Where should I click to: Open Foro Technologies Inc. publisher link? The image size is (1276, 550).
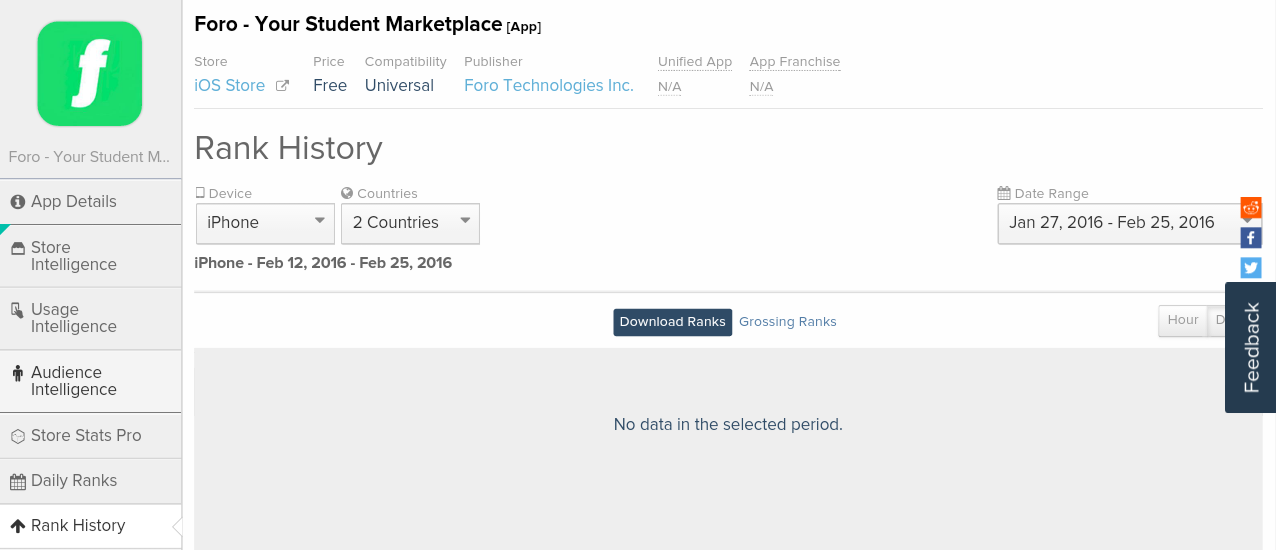point(549,86)
